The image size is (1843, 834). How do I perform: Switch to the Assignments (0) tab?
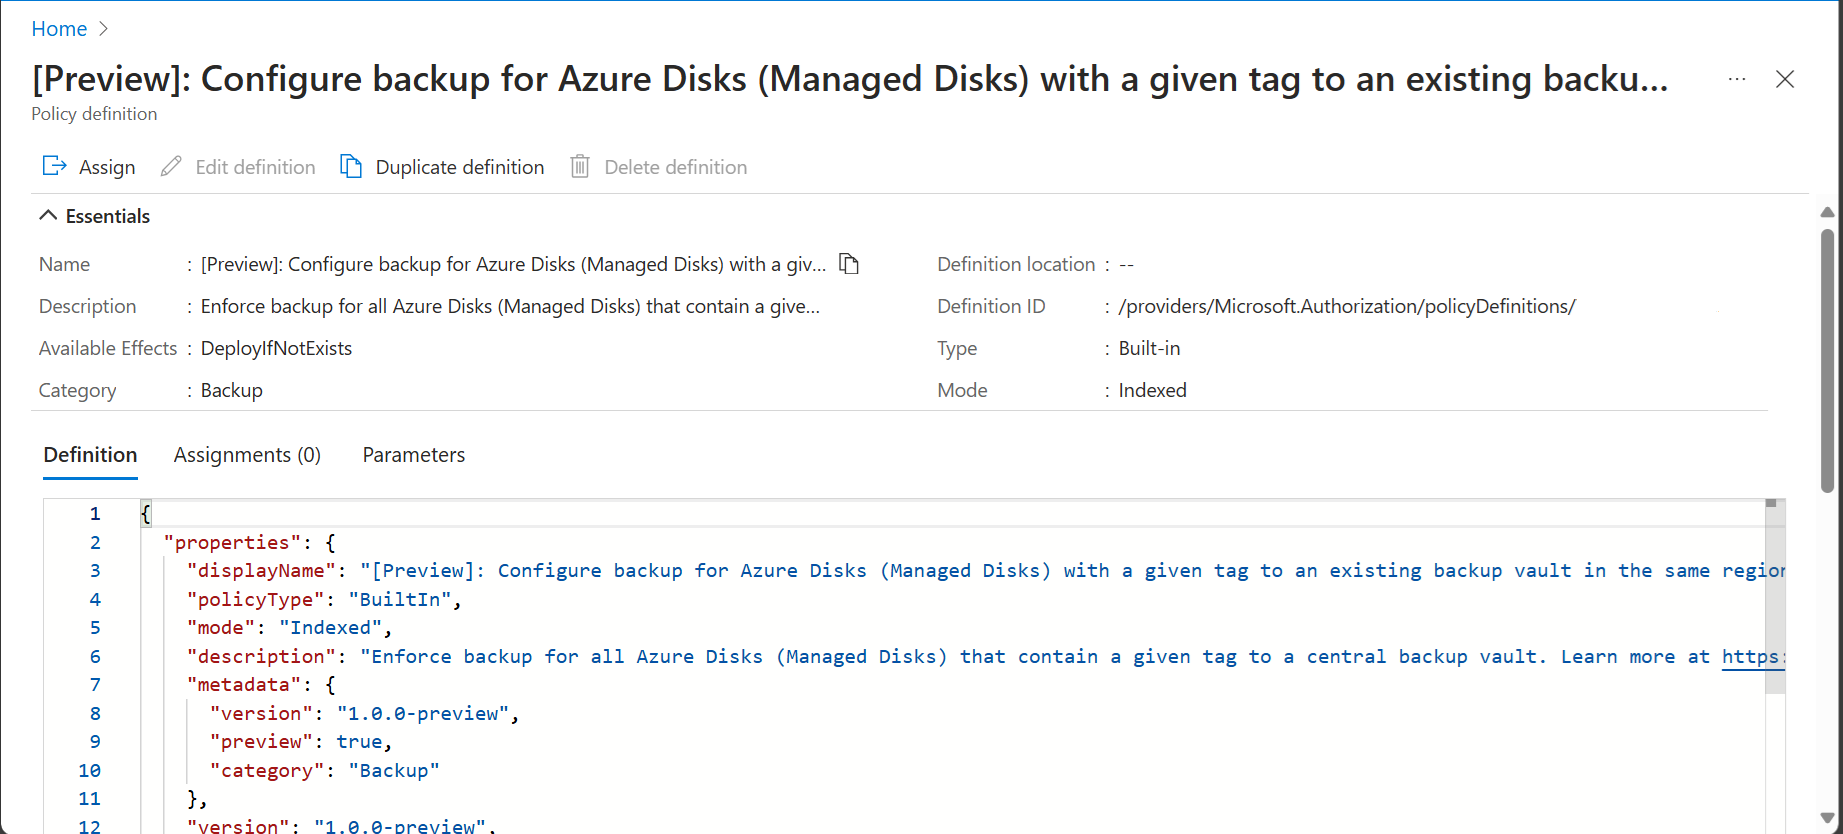[x=247, y=455]
